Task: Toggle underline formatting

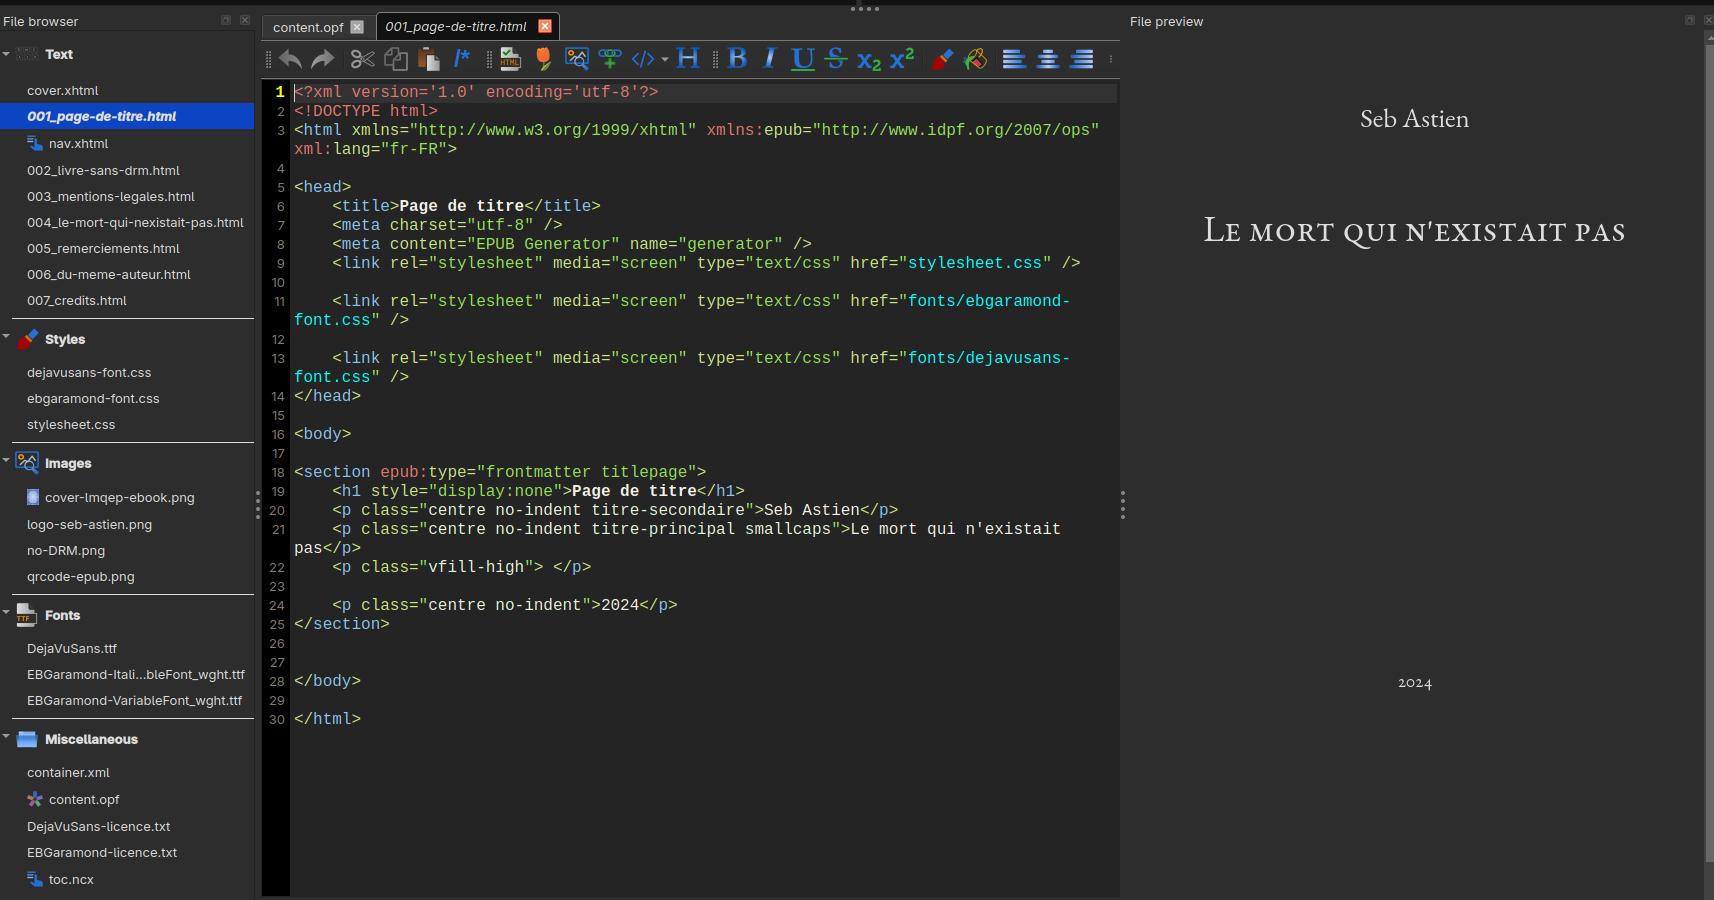Action: pyautogui.click(x=802, y=59)
